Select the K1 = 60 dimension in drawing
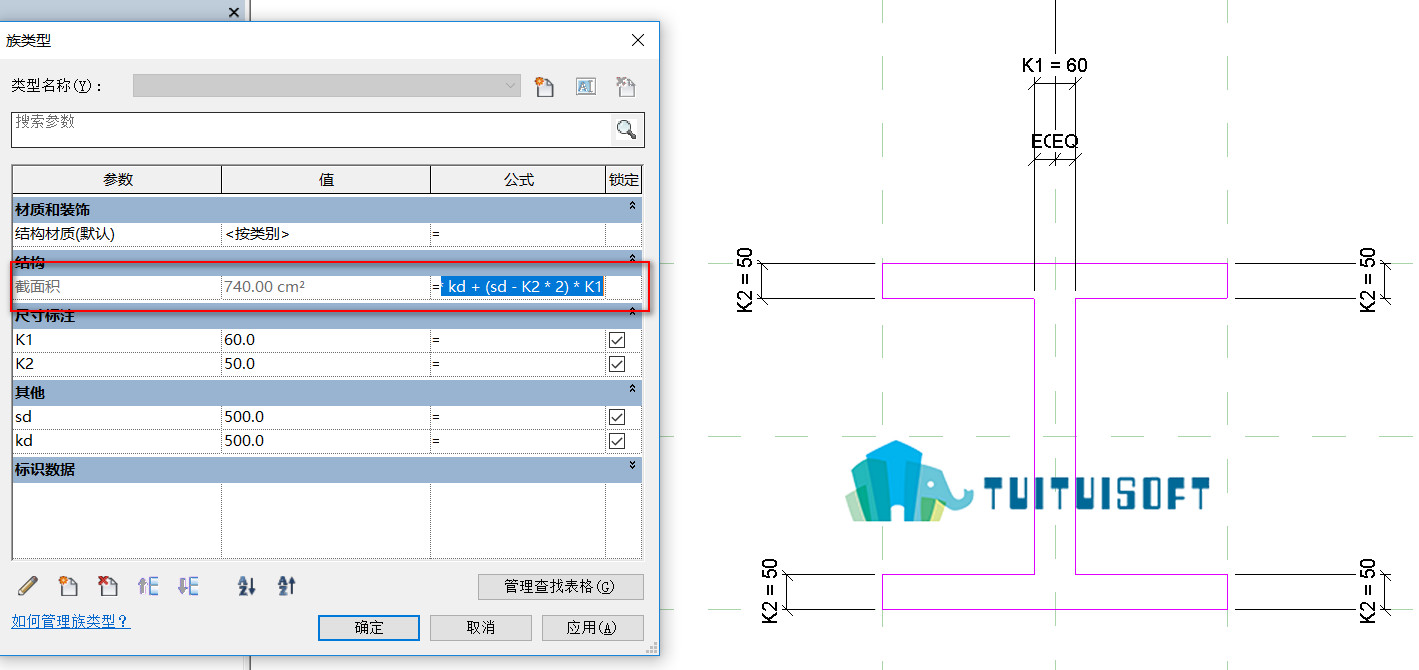 1054,66
